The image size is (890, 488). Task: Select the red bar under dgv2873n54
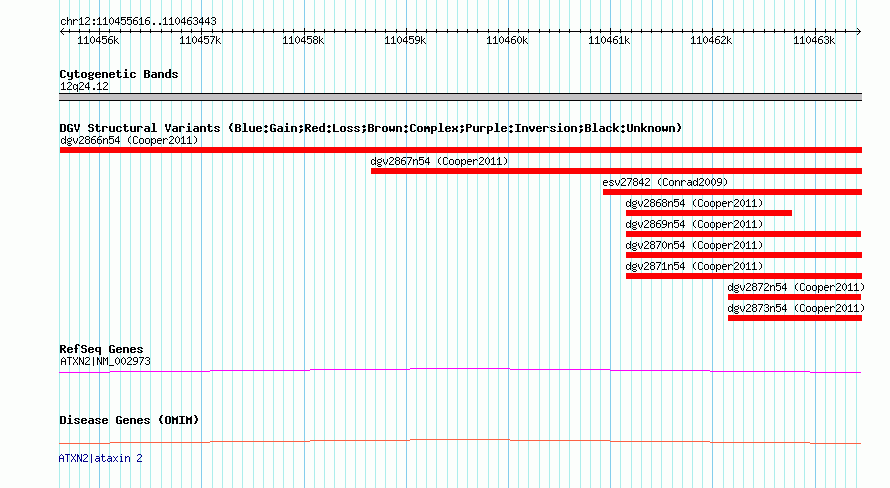click(795, 318)
